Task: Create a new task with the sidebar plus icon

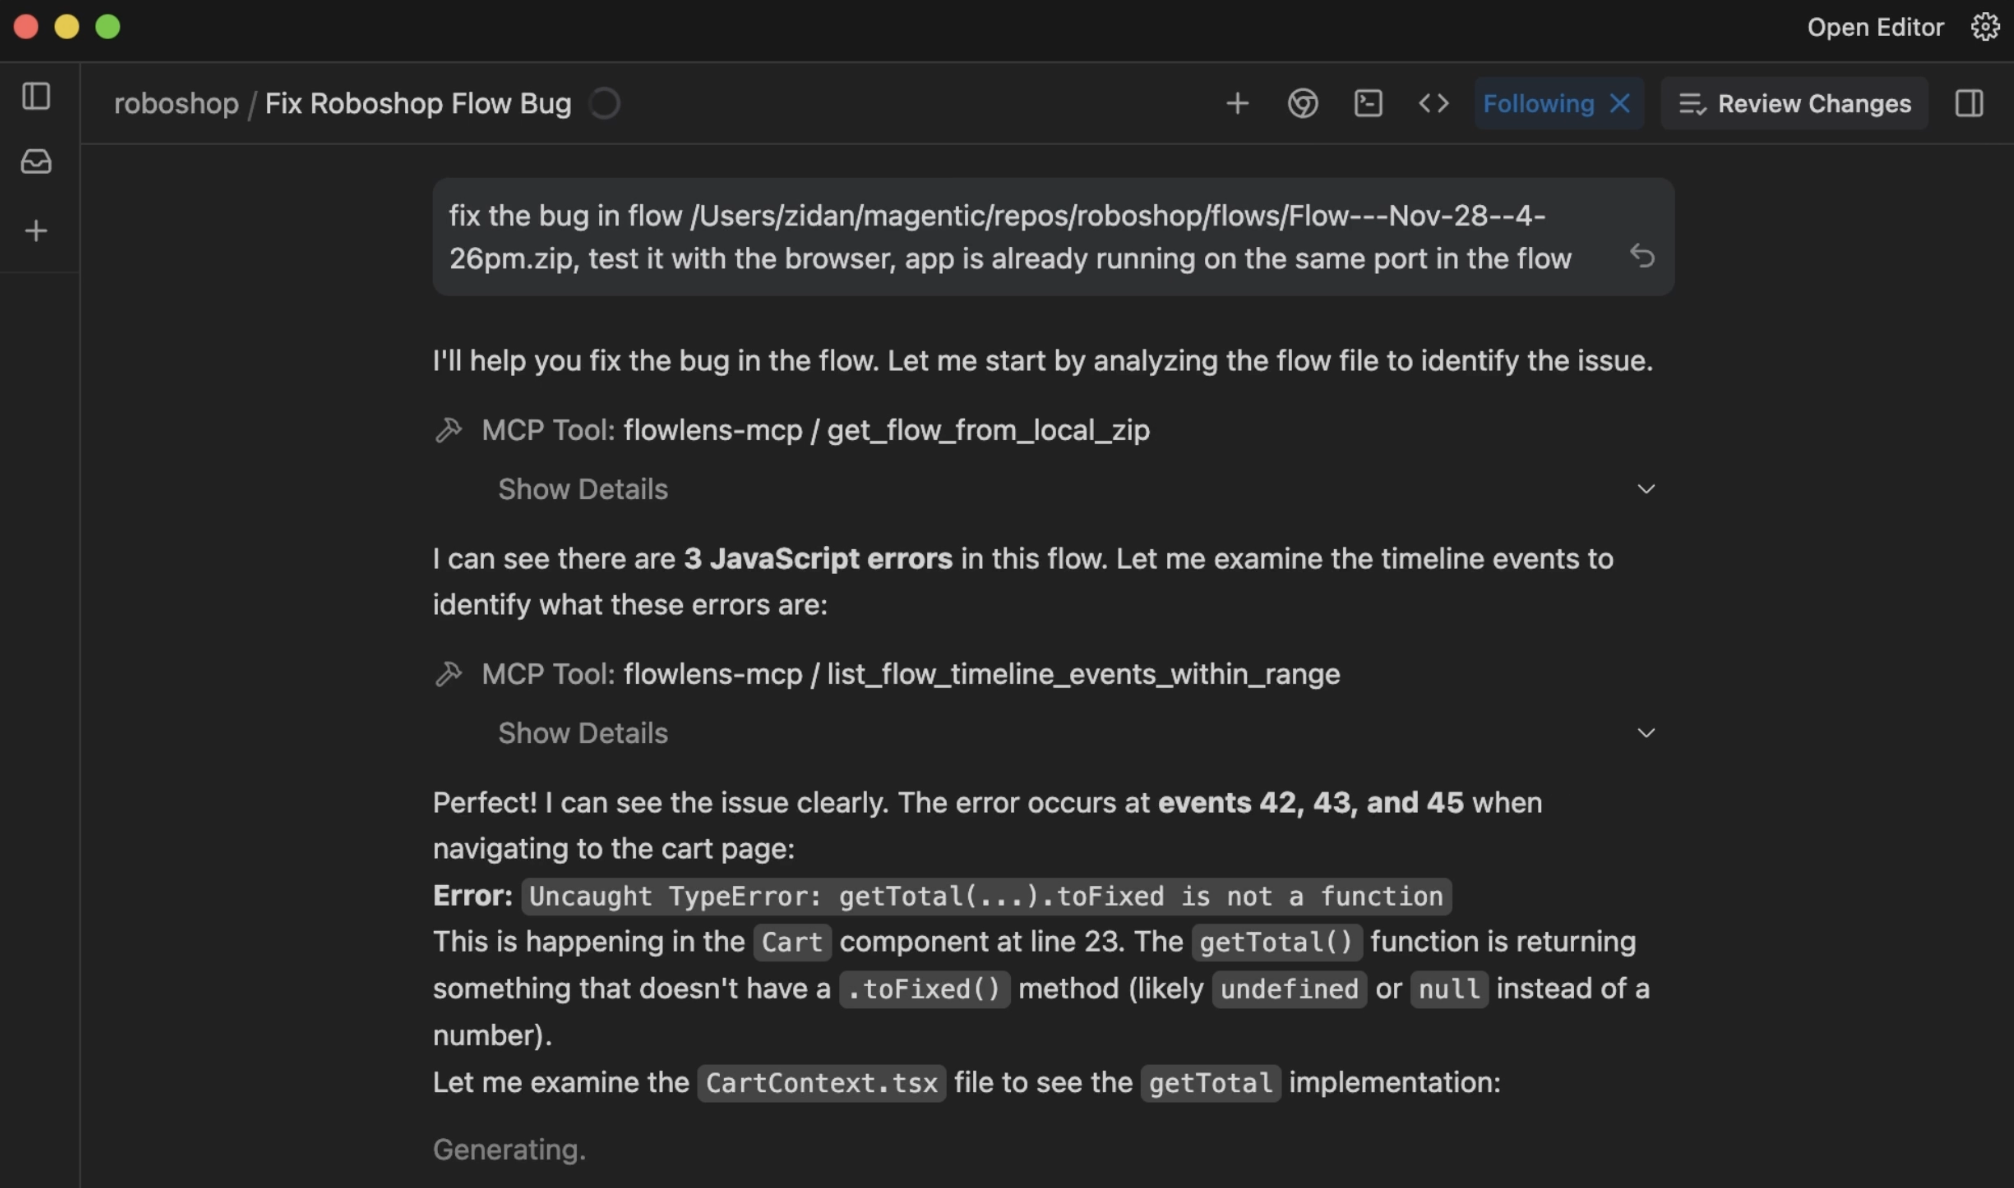Action: pos(36,230)
